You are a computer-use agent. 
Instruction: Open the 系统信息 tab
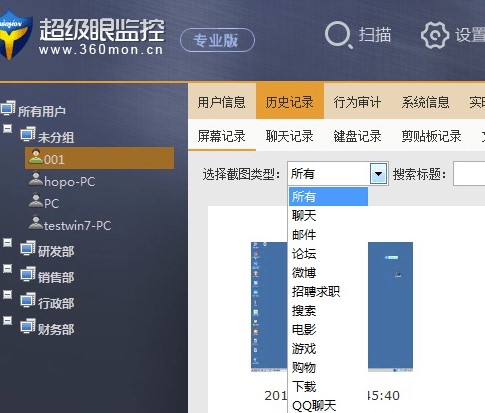coord(425,102)
